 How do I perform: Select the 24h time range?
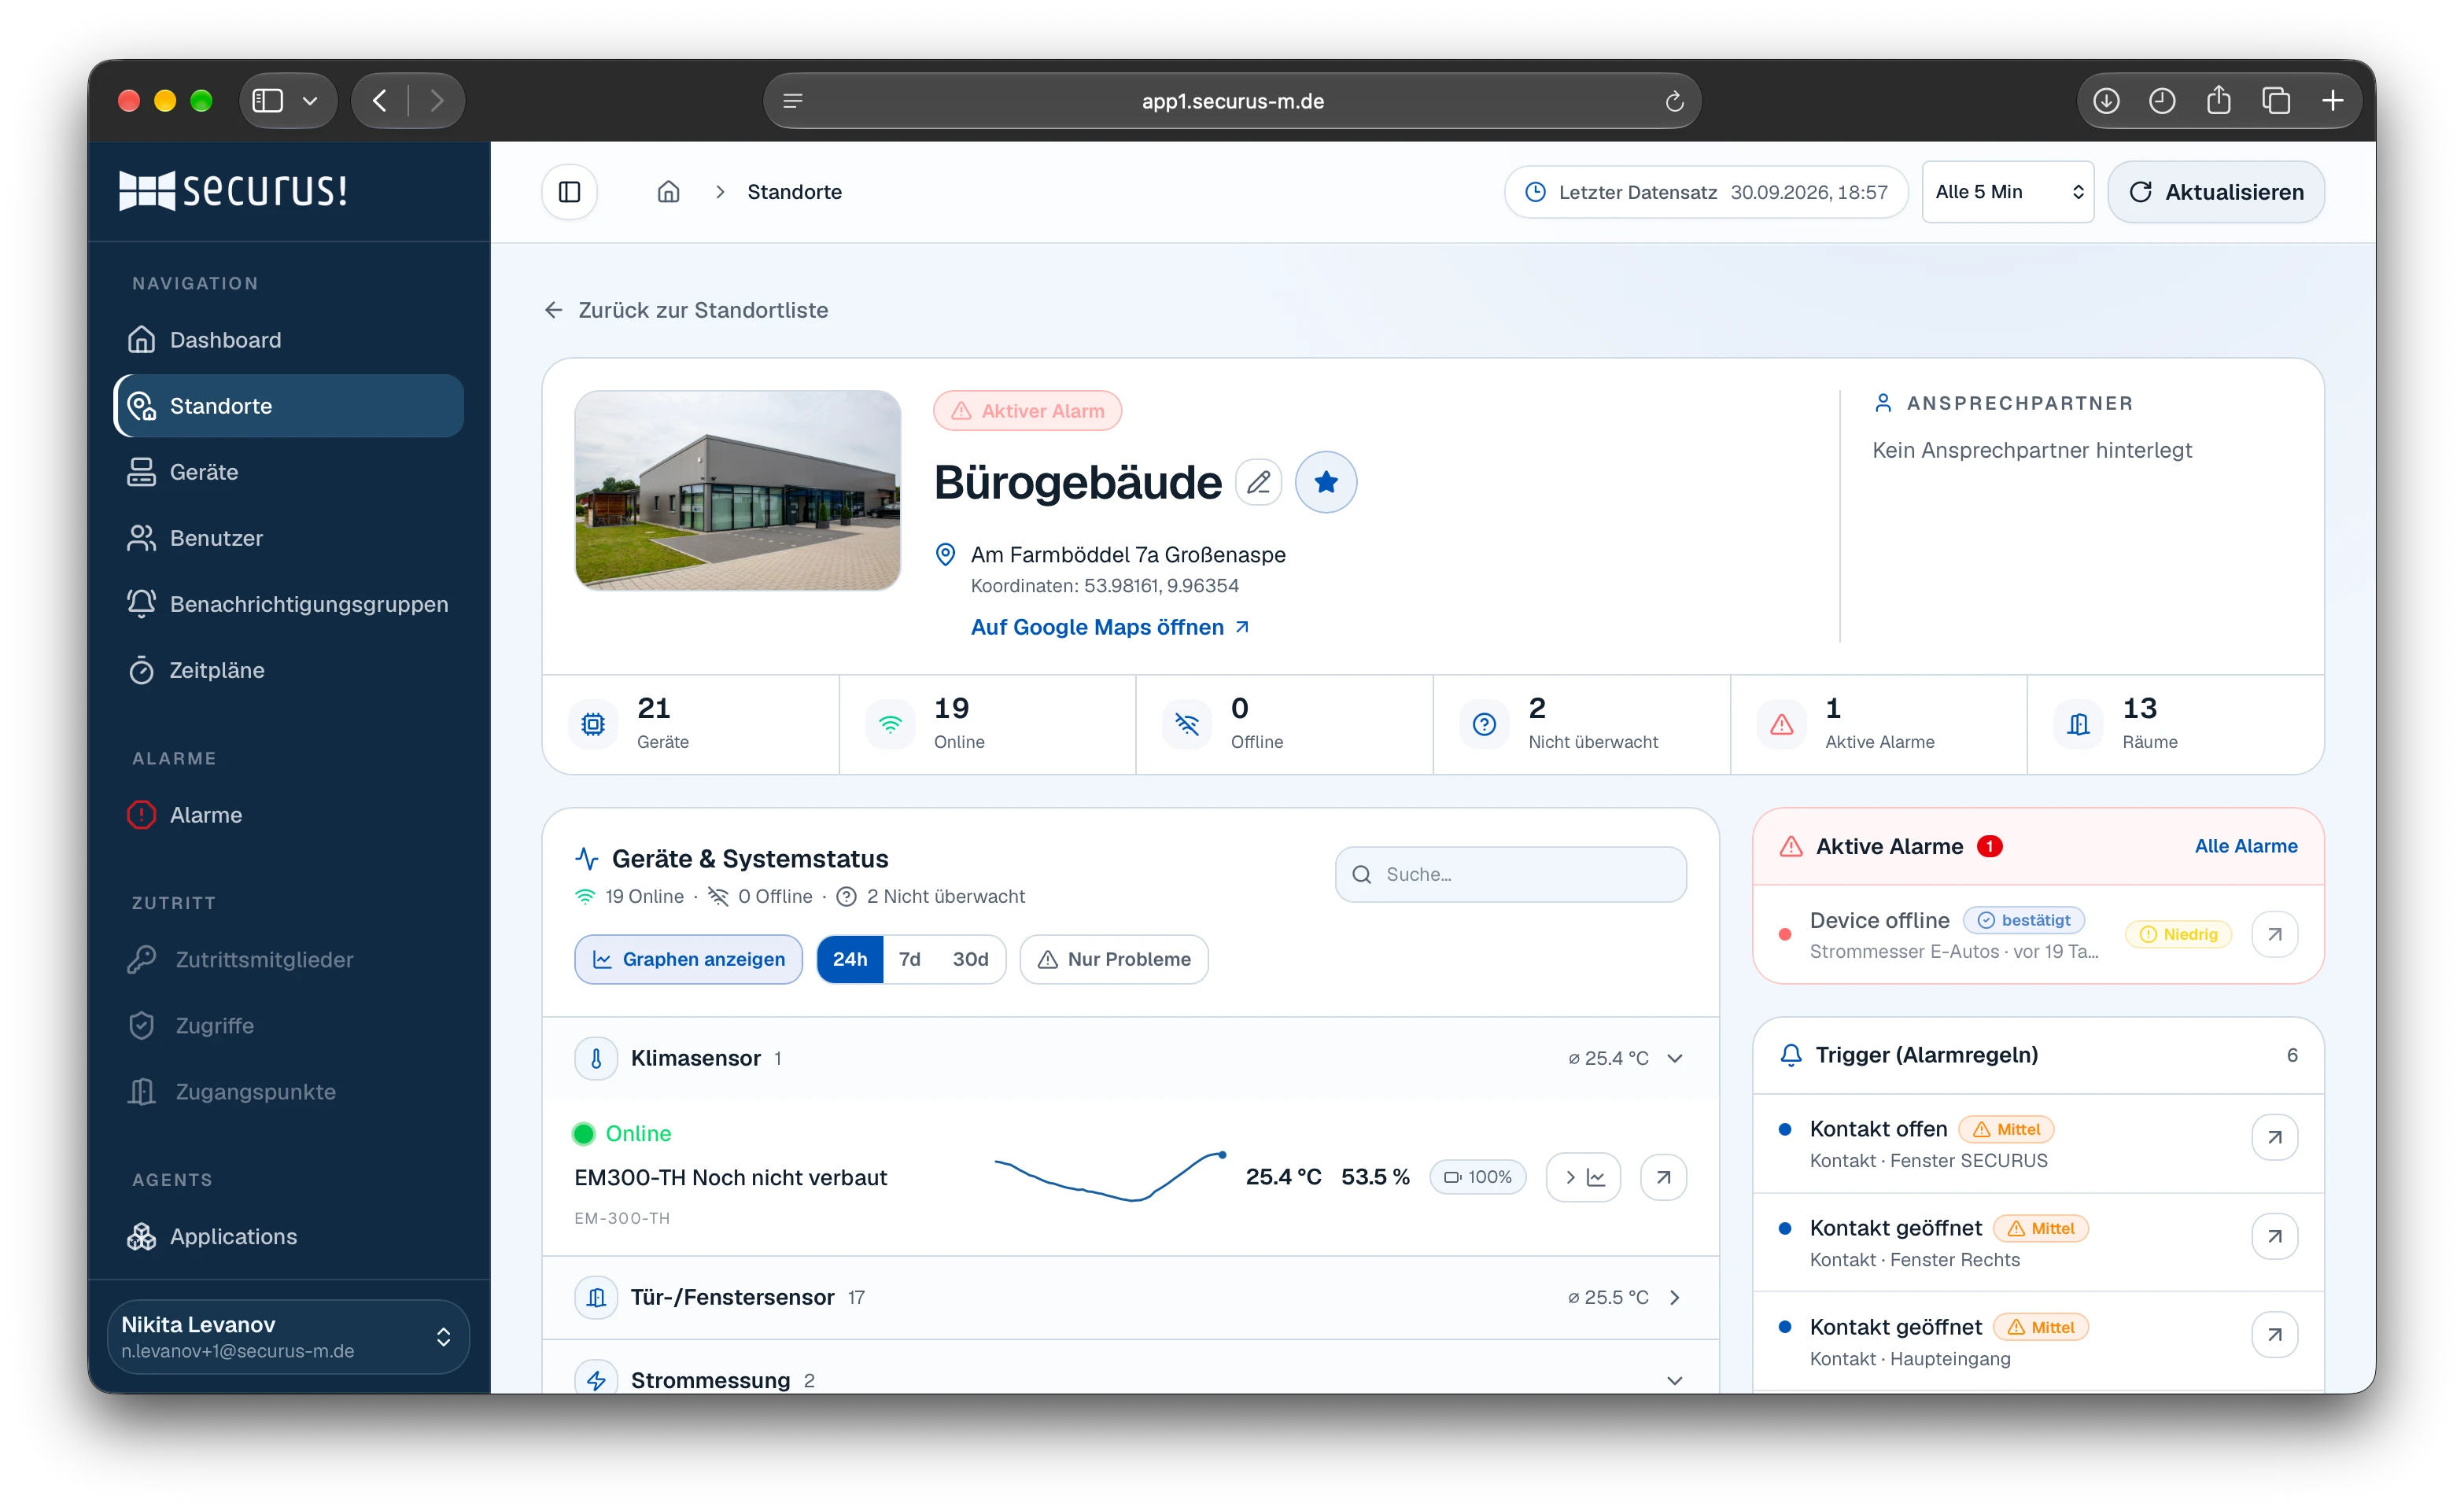click(850, 959)
